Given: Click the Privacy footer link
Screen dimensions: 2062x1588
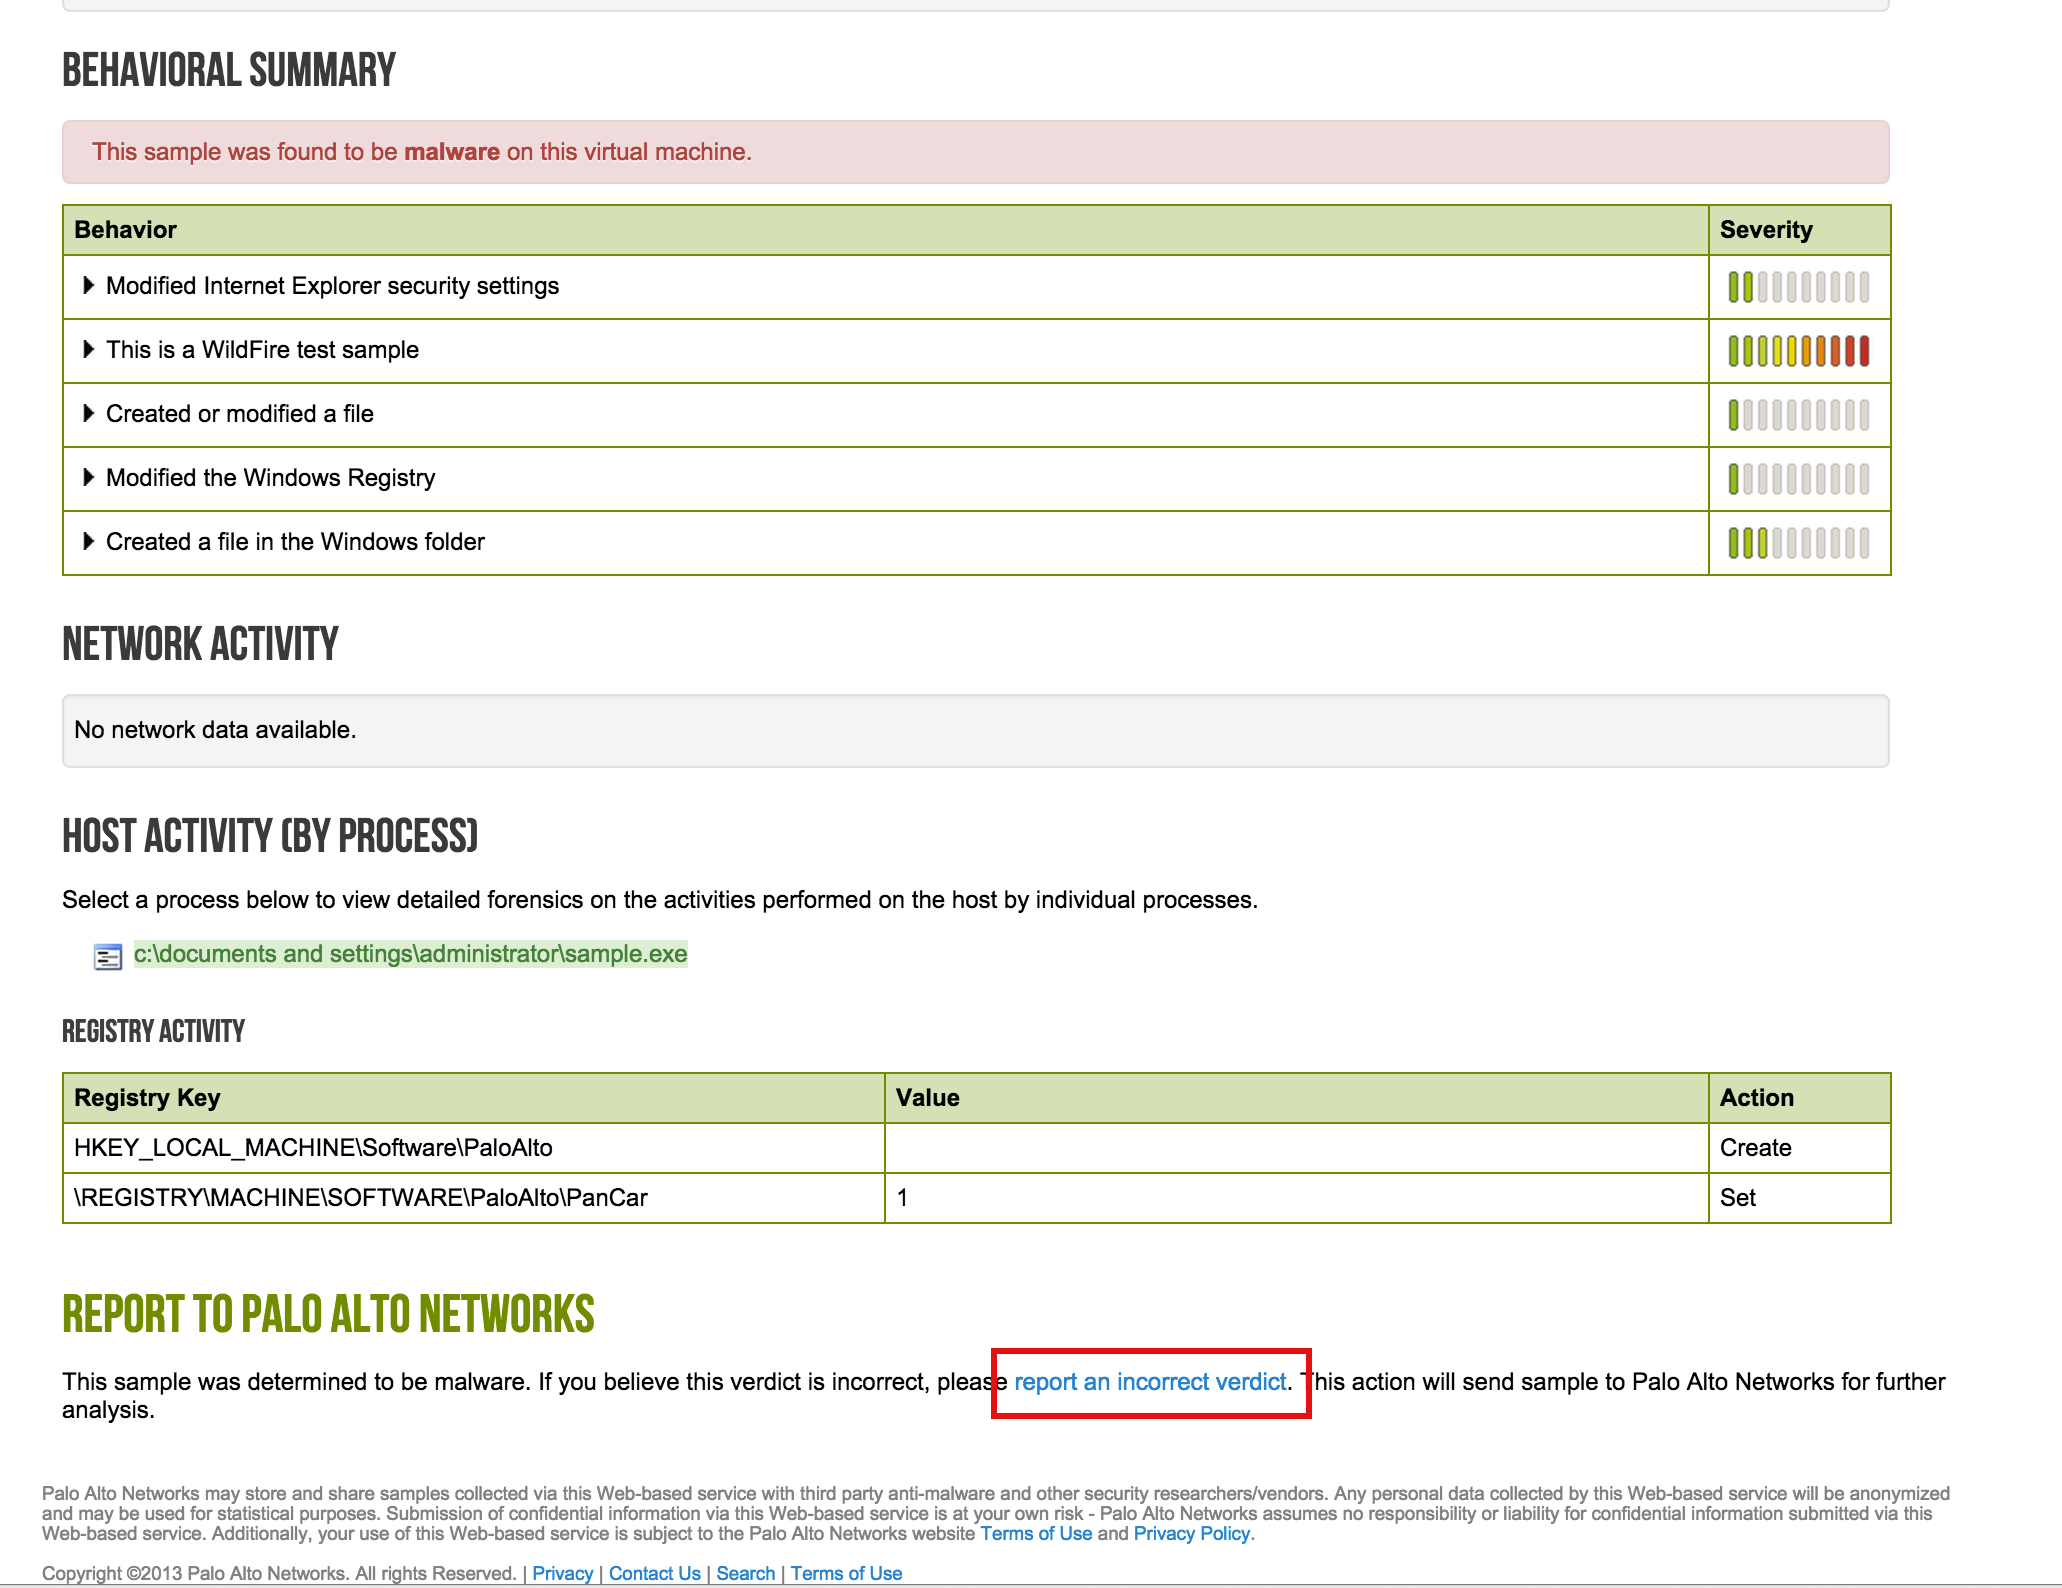Looking at the screenshot, I should point(562,1574).
